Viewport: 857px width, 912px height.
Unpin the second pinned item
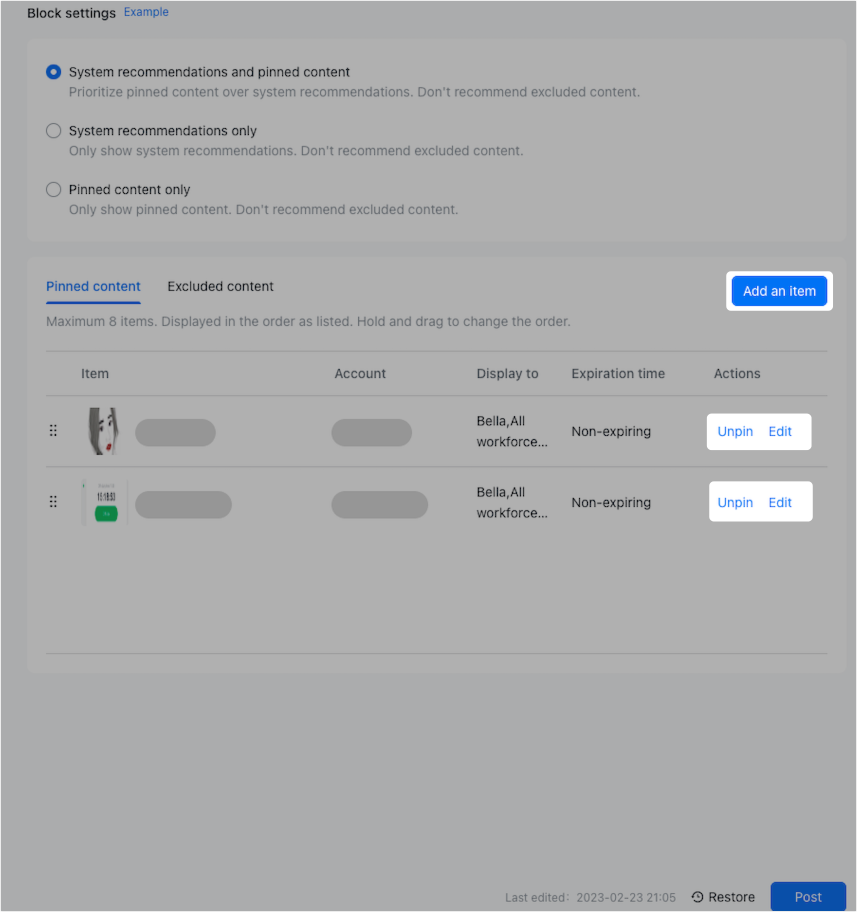pyautogui.click(x=735, y=503)
